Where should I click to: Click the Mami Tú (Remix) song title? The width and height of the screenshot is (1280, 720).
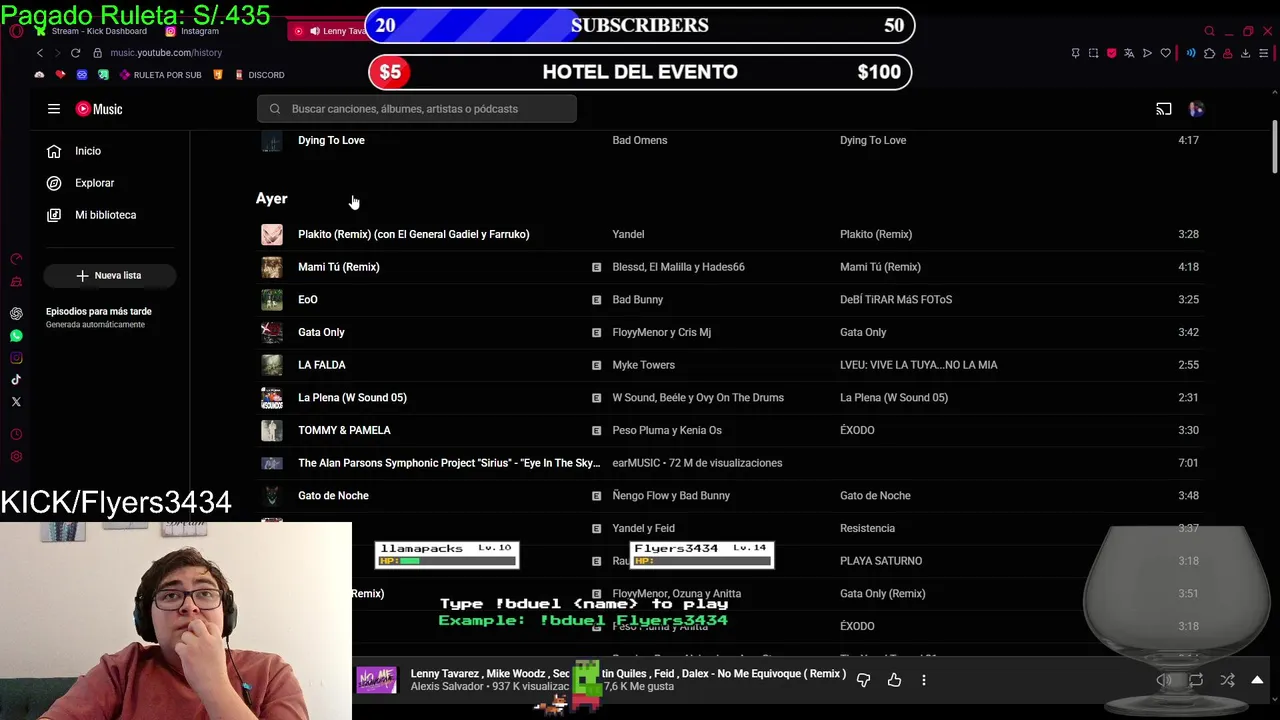[339, 267]
